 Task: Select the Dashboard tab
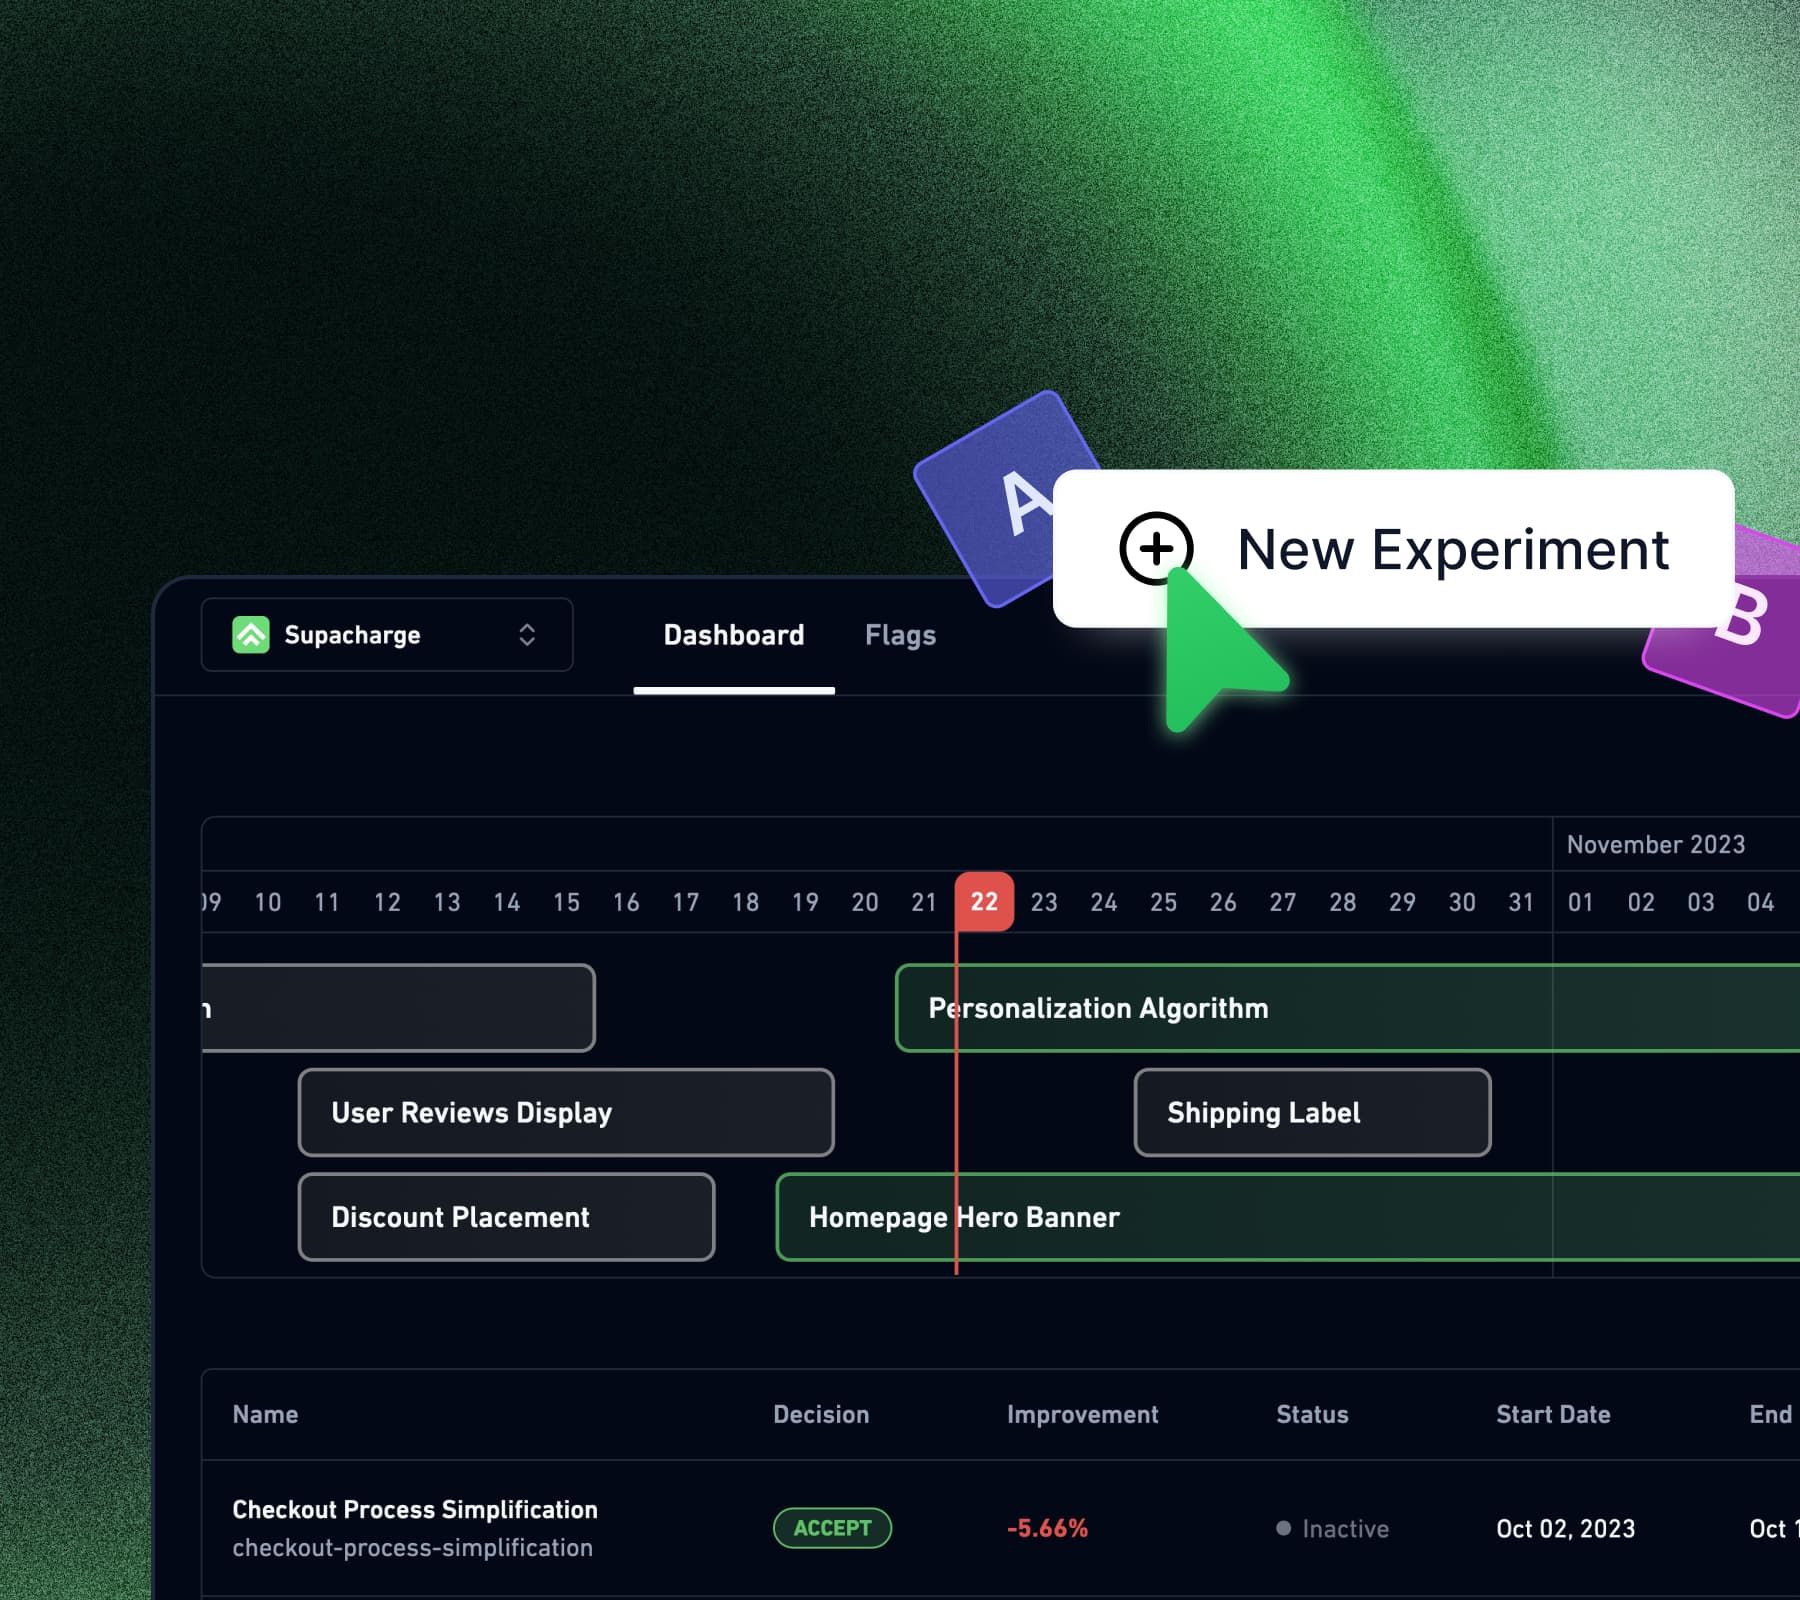tap(733, 635)
